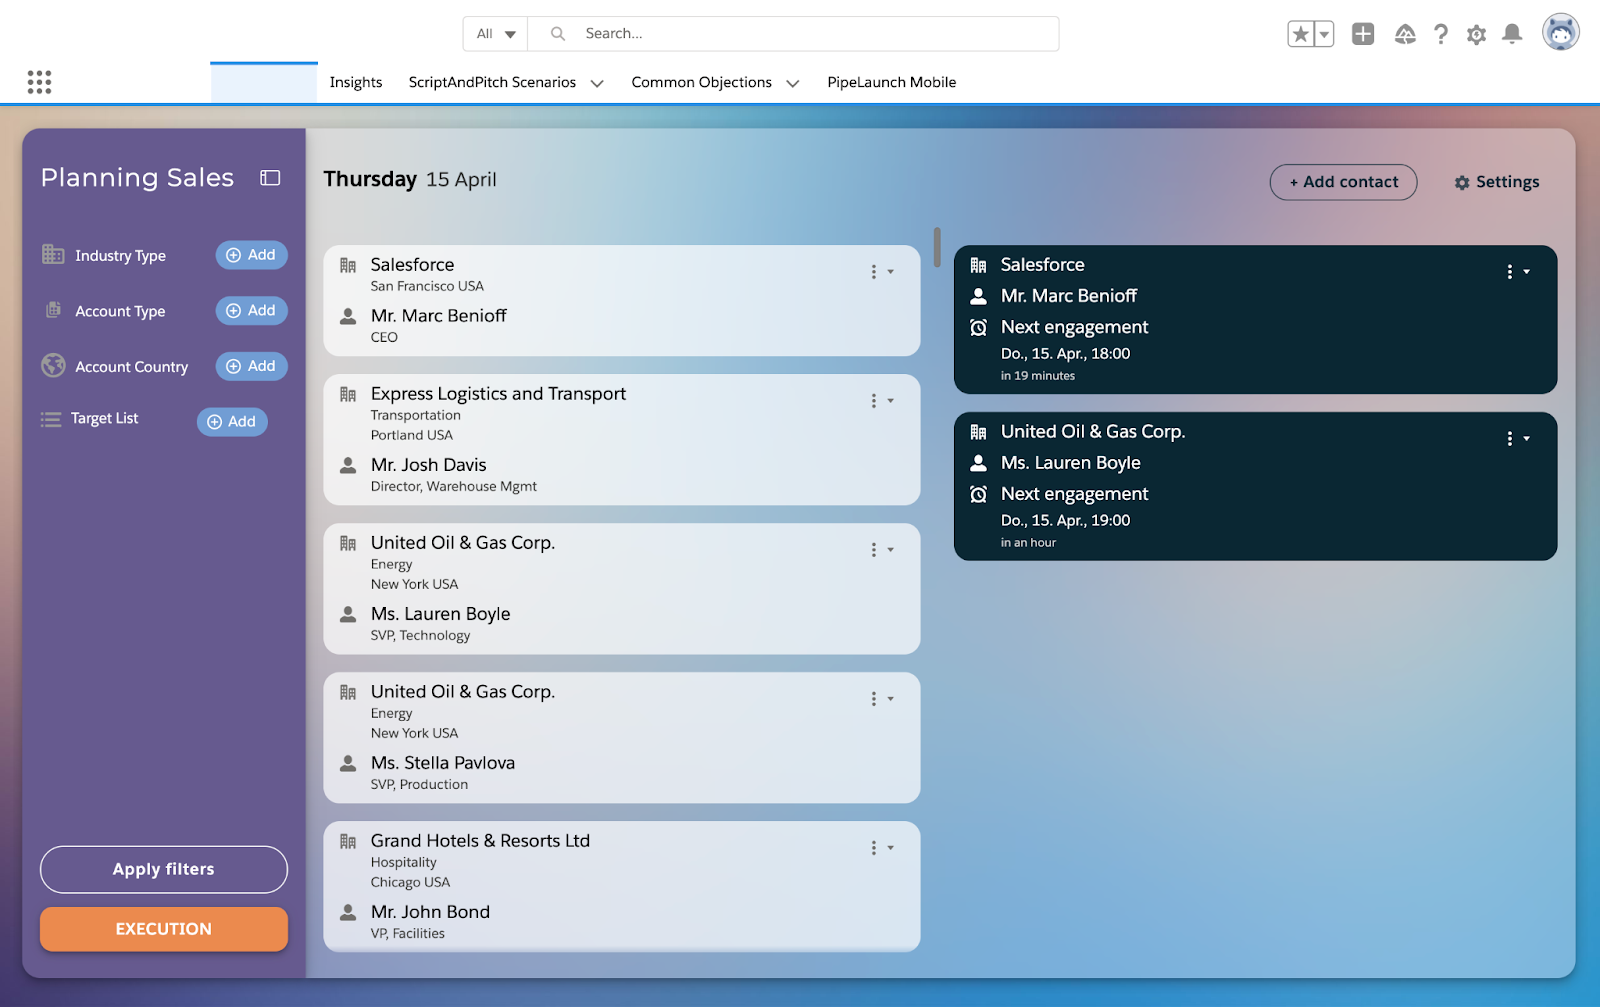Image resolution: width=1600 pixels, height=1007 pixels.
Task: Collapse the Planning Sales sidebar panel icon
Action: click(x=270, y=178)
